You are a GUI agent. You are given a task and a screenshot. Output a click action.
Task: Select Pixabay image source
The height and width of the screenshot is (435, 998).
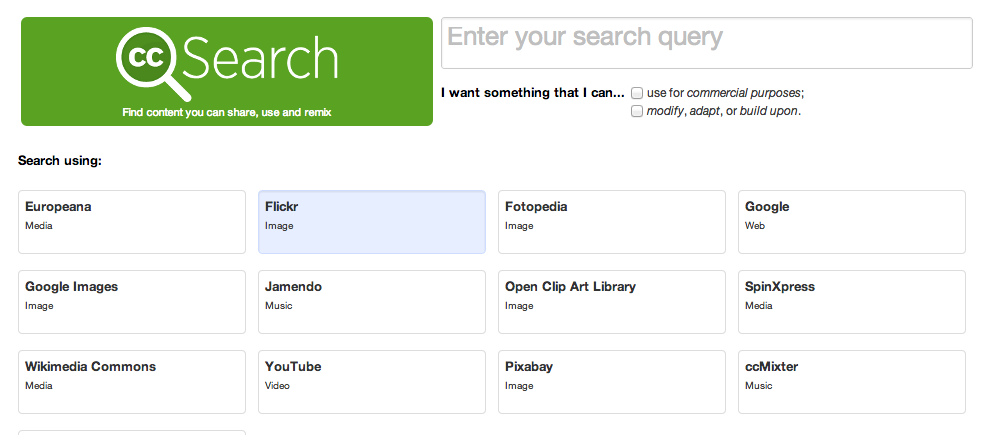pyautogui.click(x=612, y=382)
